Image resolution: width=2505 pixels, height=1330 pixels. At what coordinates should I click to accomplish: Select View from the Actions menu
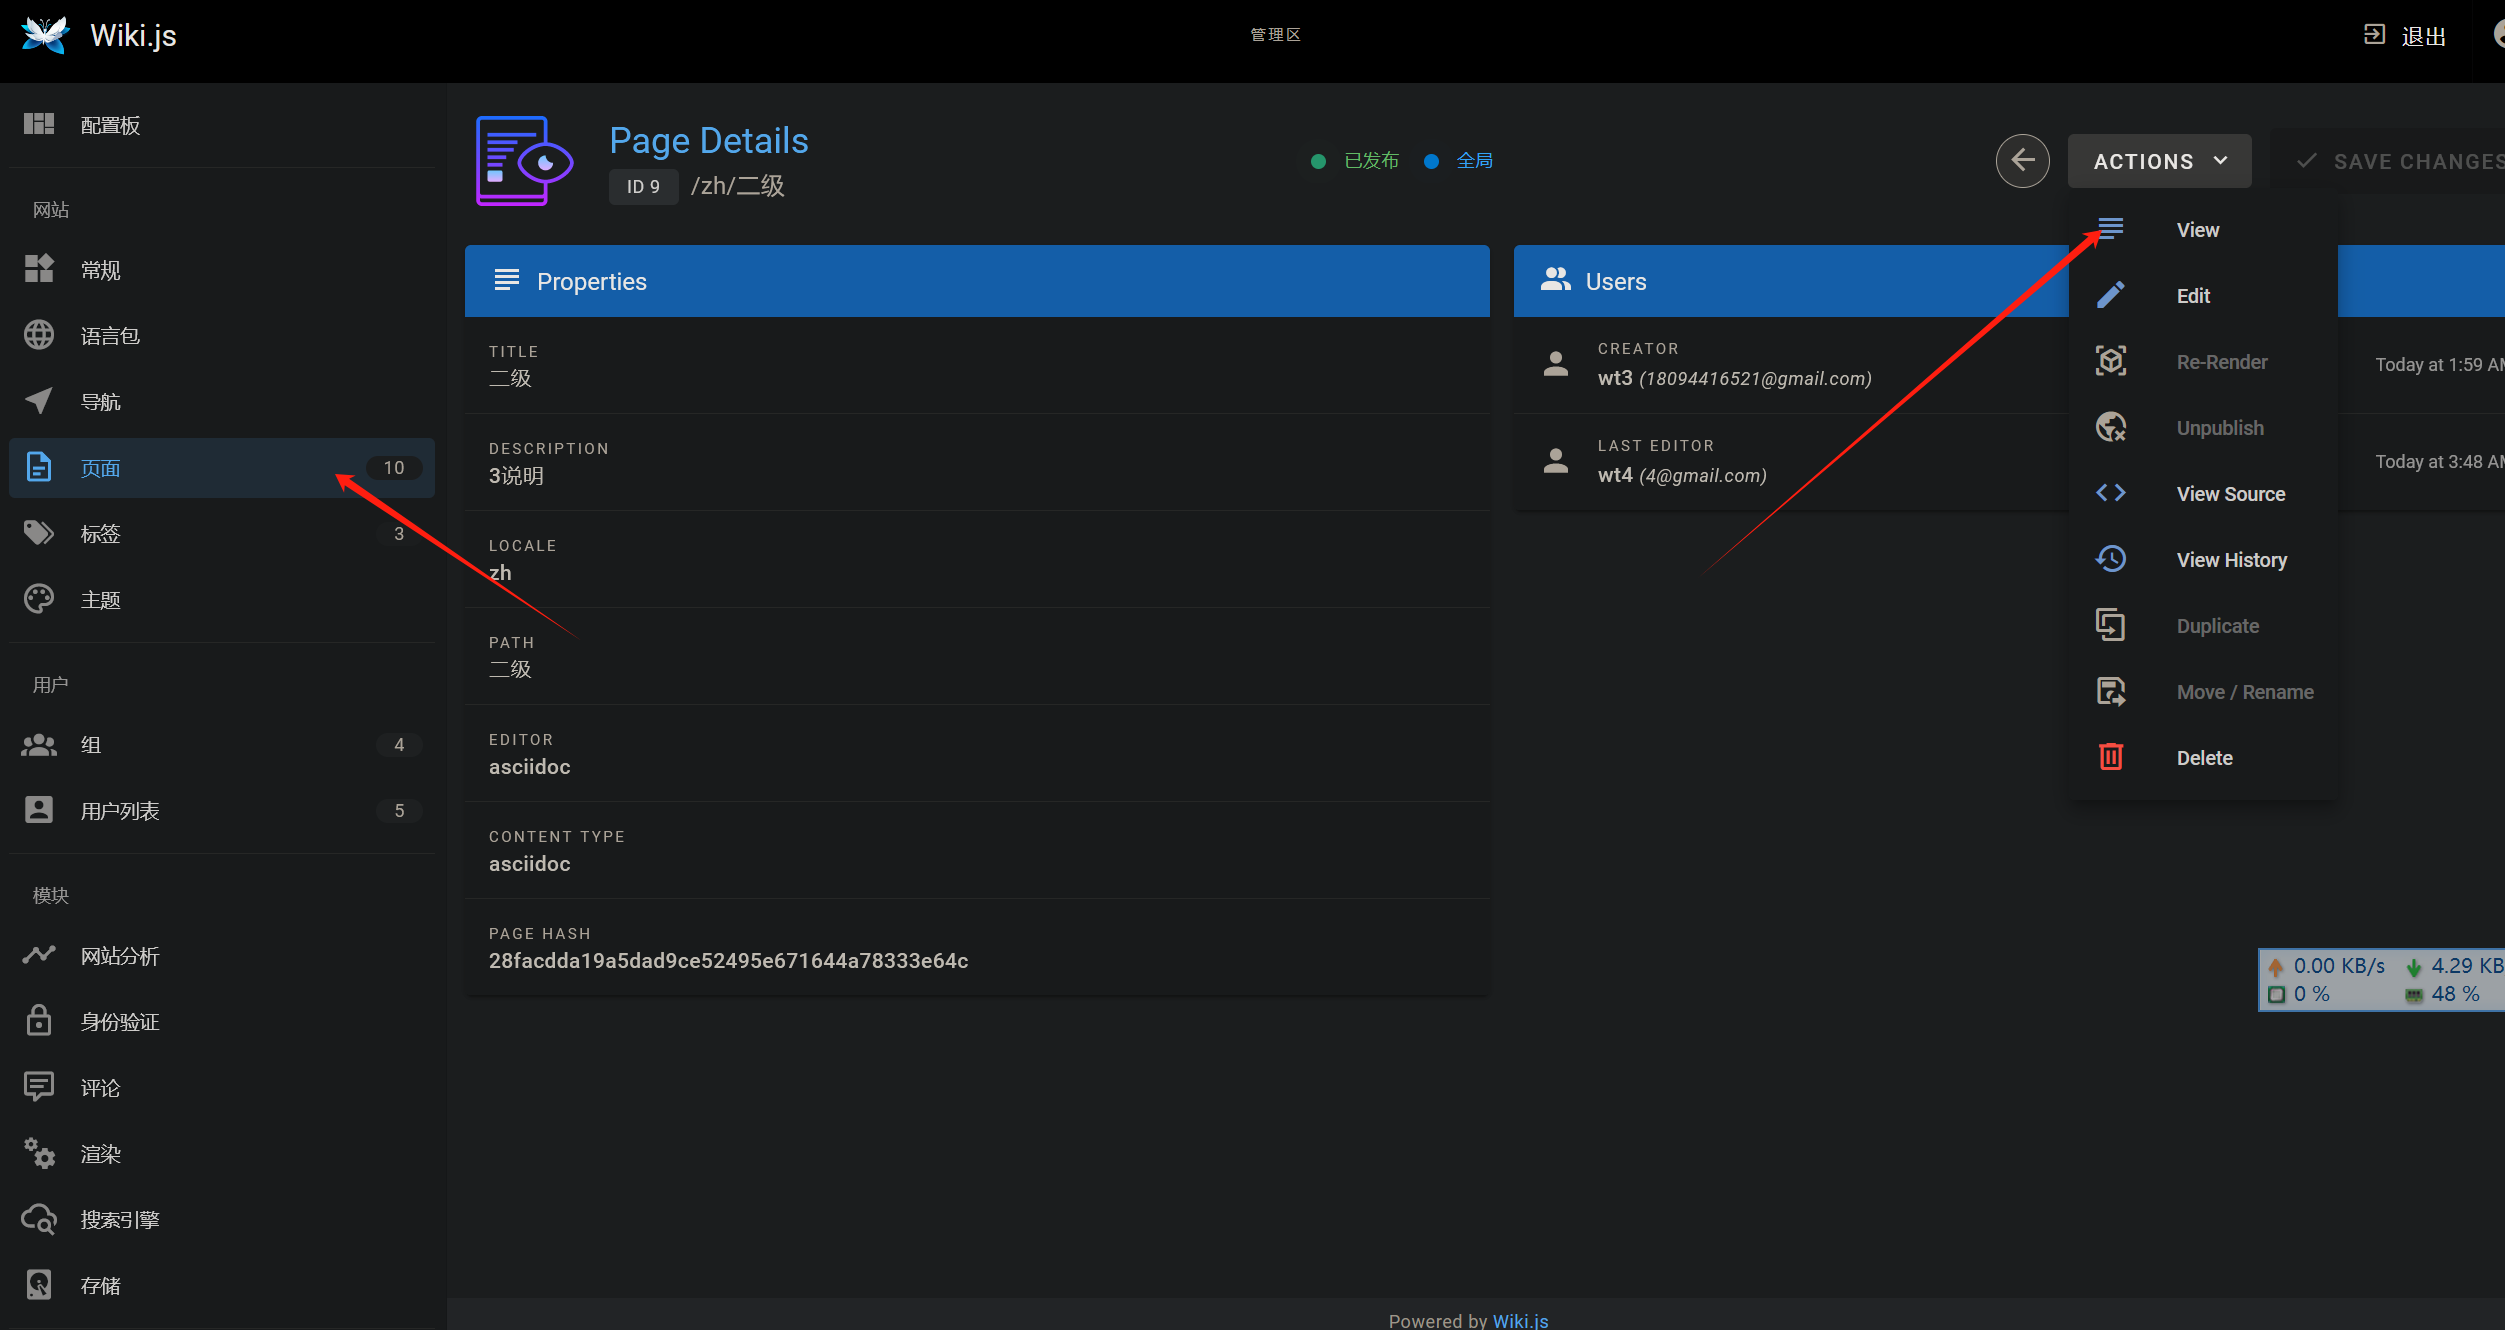[2197, 230]
